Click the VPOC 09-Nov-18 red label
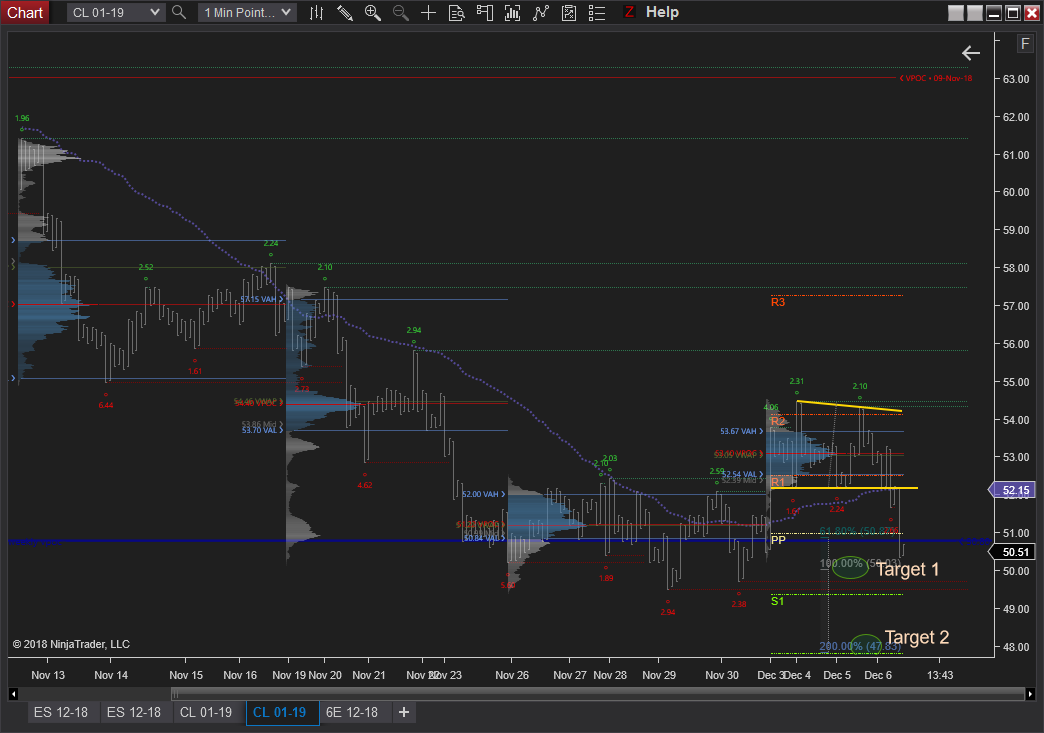The width and height of the screenshot is (1044, 733). (x=935, y=78)
